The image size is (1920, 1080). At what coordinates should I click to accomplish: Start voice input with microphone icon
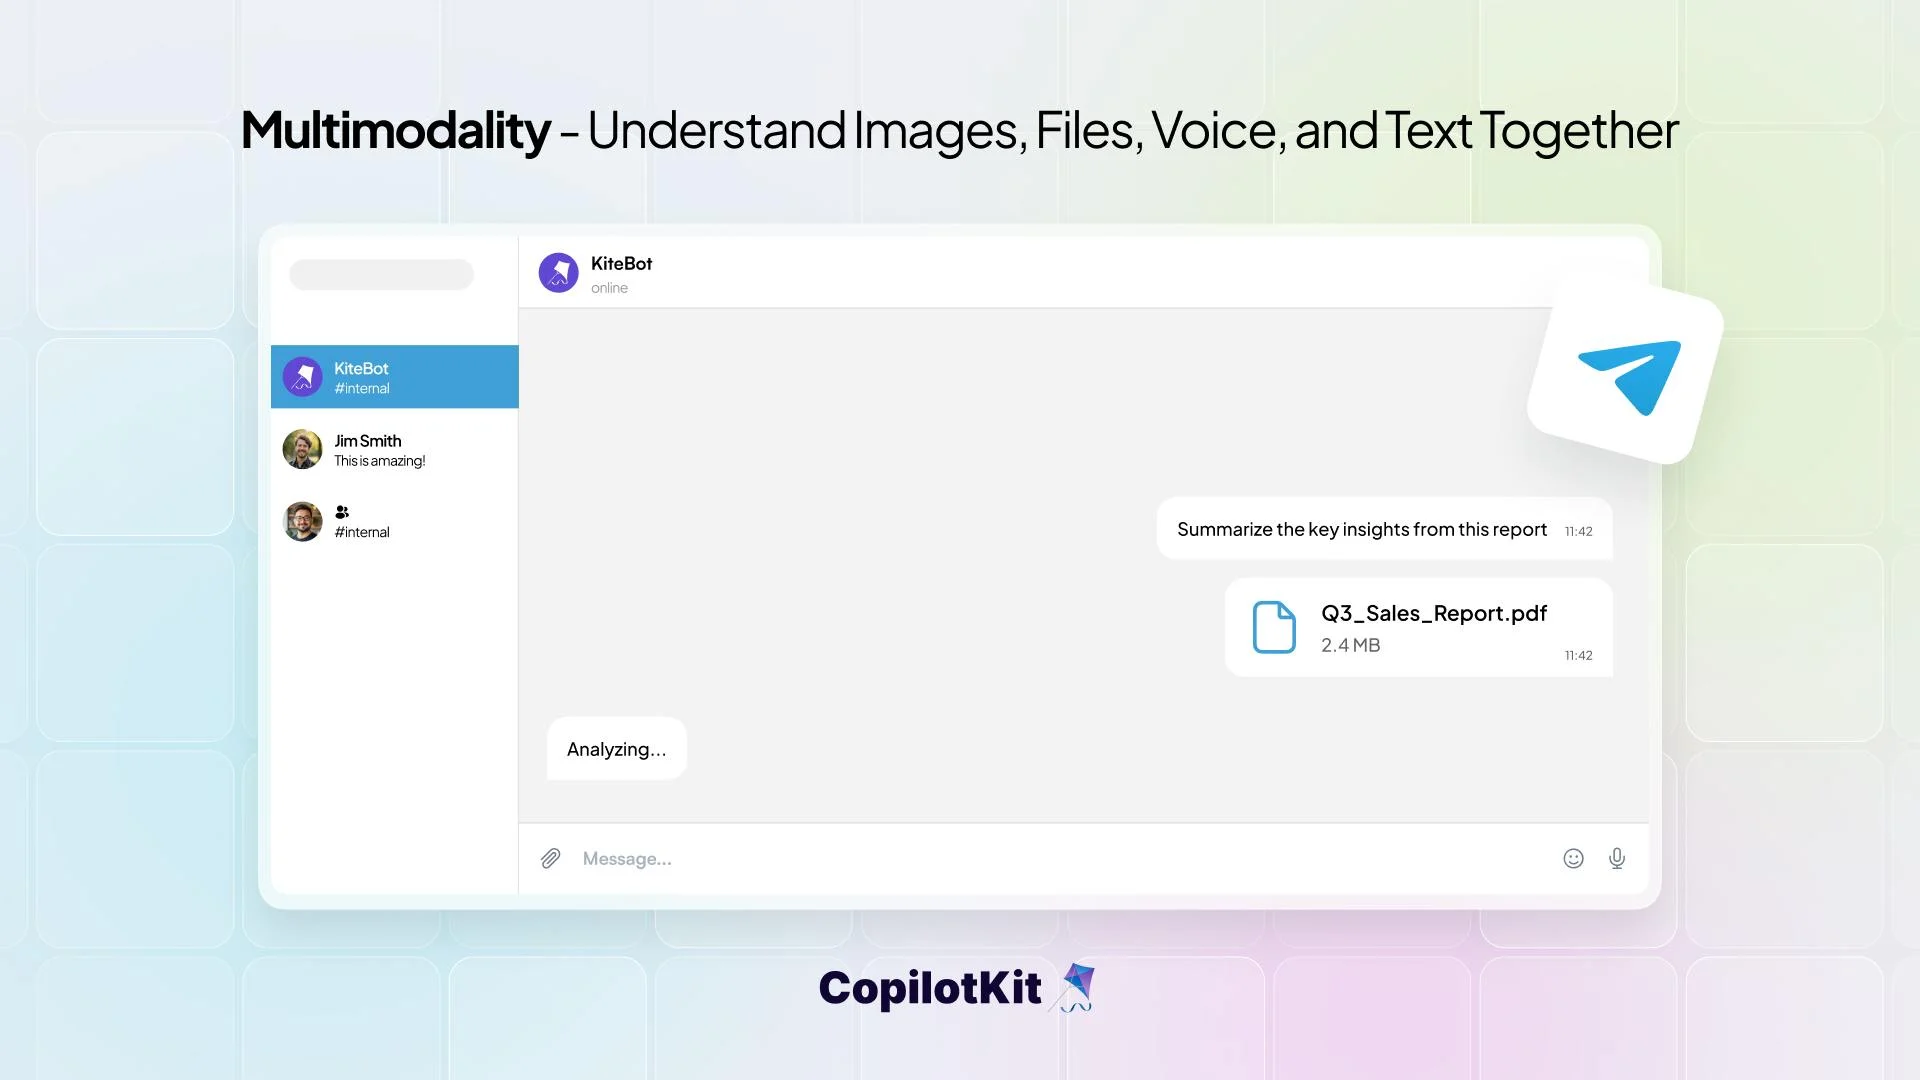tap(1617, 859)
